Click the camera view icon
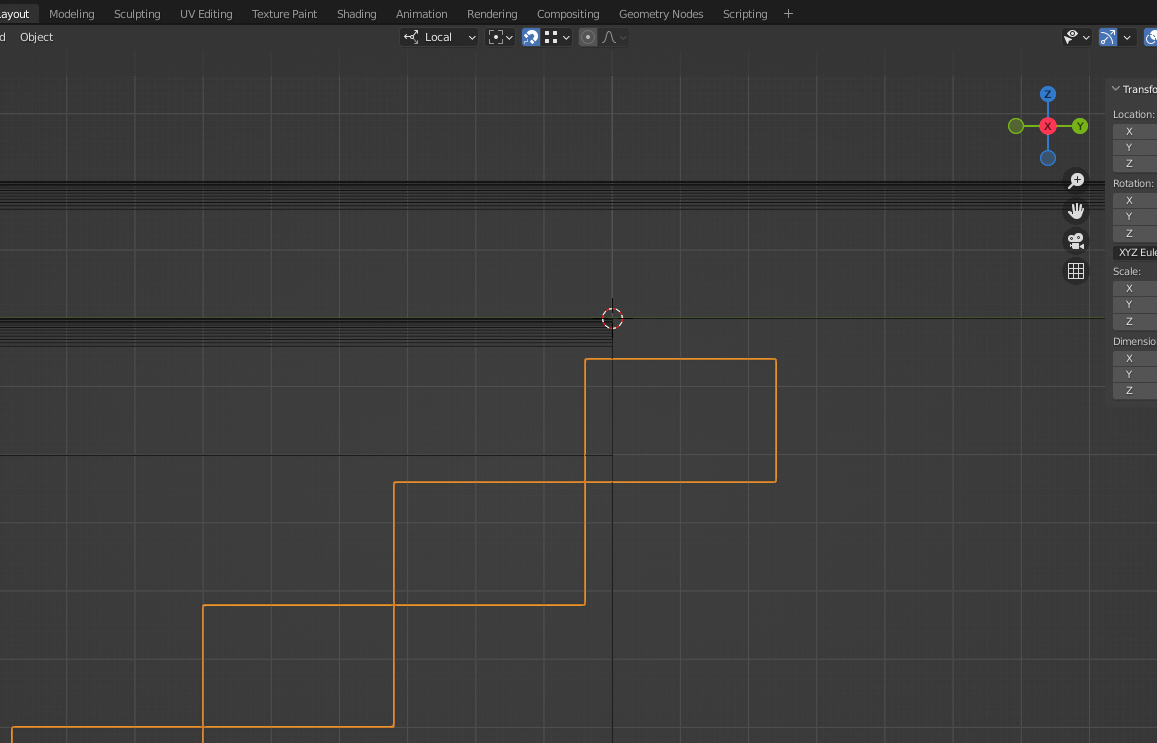The width and height of the screenshot is (1157, 743). click(x=1075, y=241)
